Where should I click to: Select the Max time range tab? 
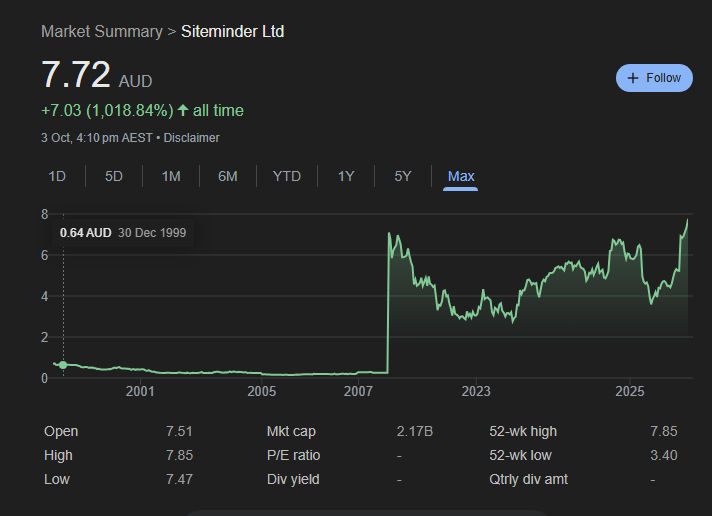point(461,176)
